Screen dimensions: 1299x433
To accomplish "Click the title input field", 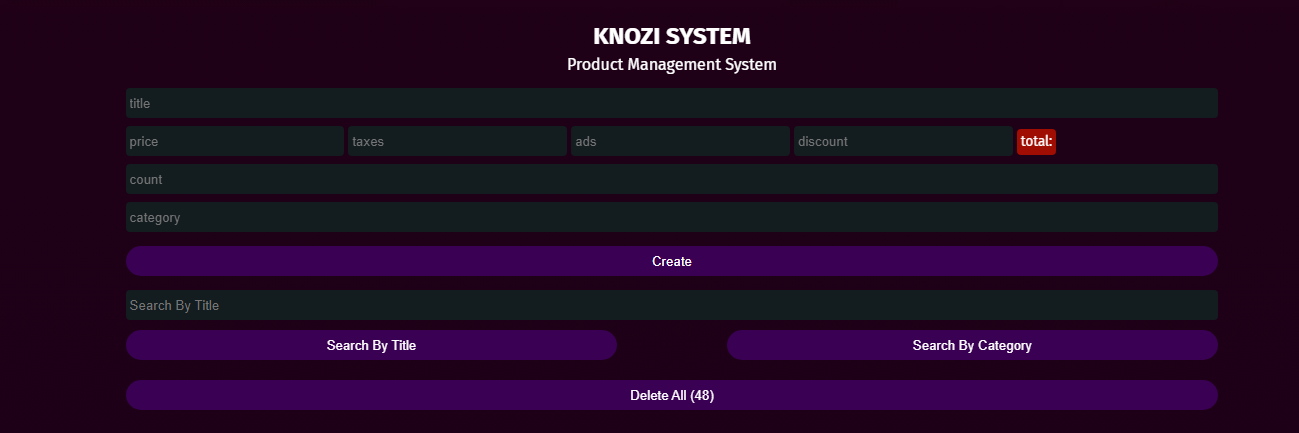I will tap(671, 103).
